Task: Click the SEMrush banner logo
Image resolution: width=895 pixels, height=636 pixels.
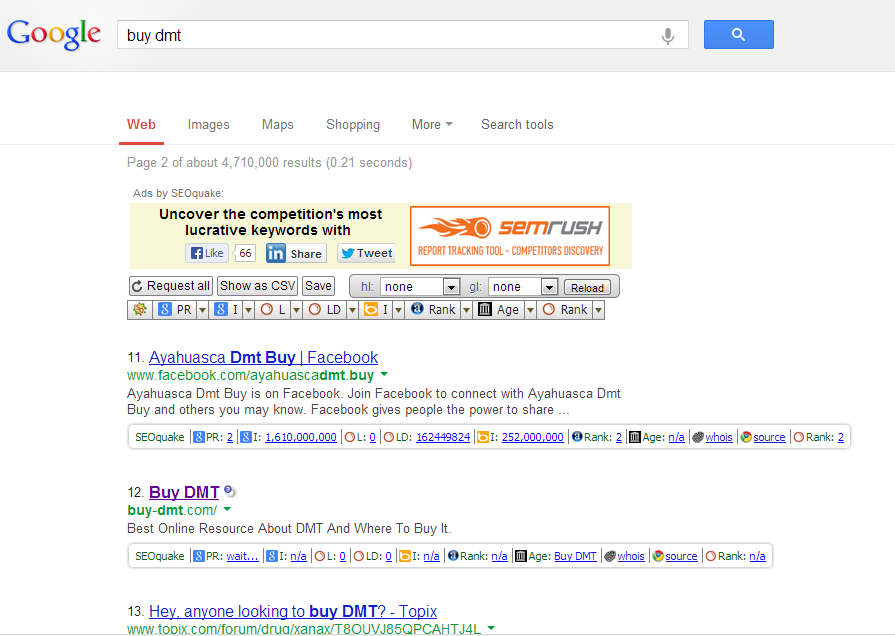Action: (x=510, y=236)
